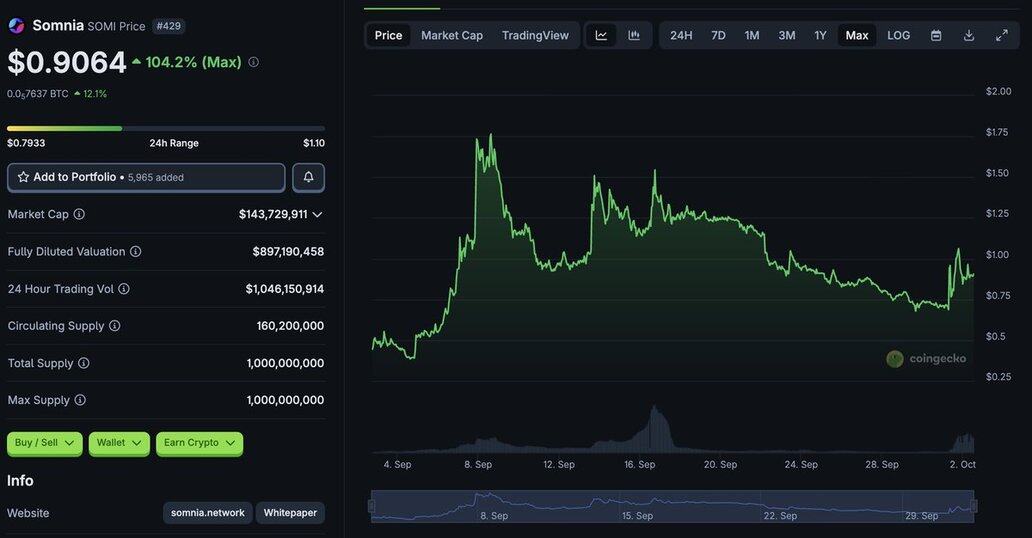Open the Wallet dropdown

coord(119,443)
